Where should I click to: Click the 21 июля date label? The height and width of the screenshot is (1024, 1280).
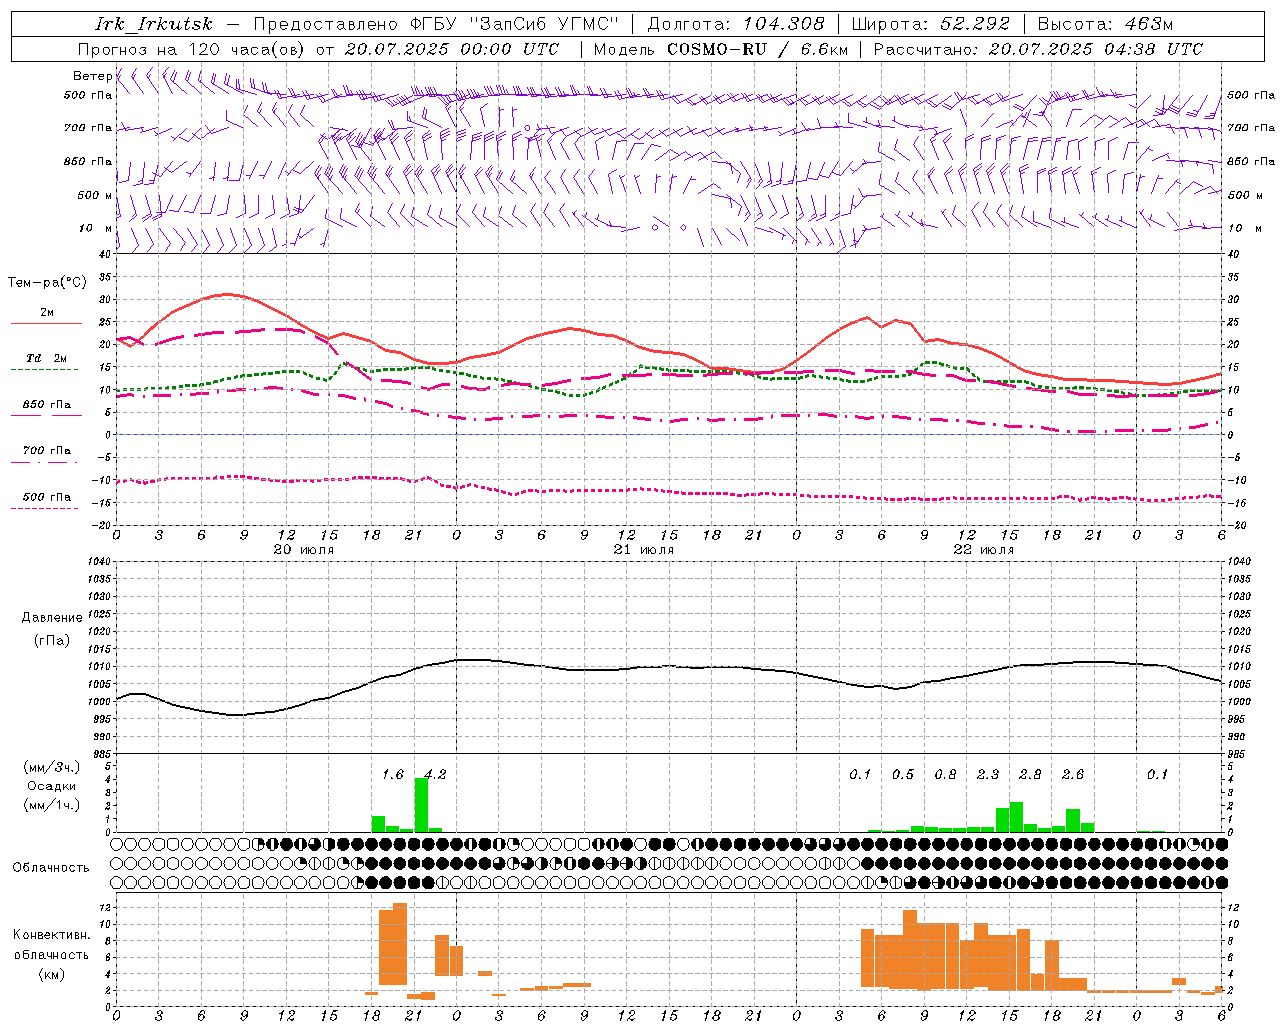(644, 550)
